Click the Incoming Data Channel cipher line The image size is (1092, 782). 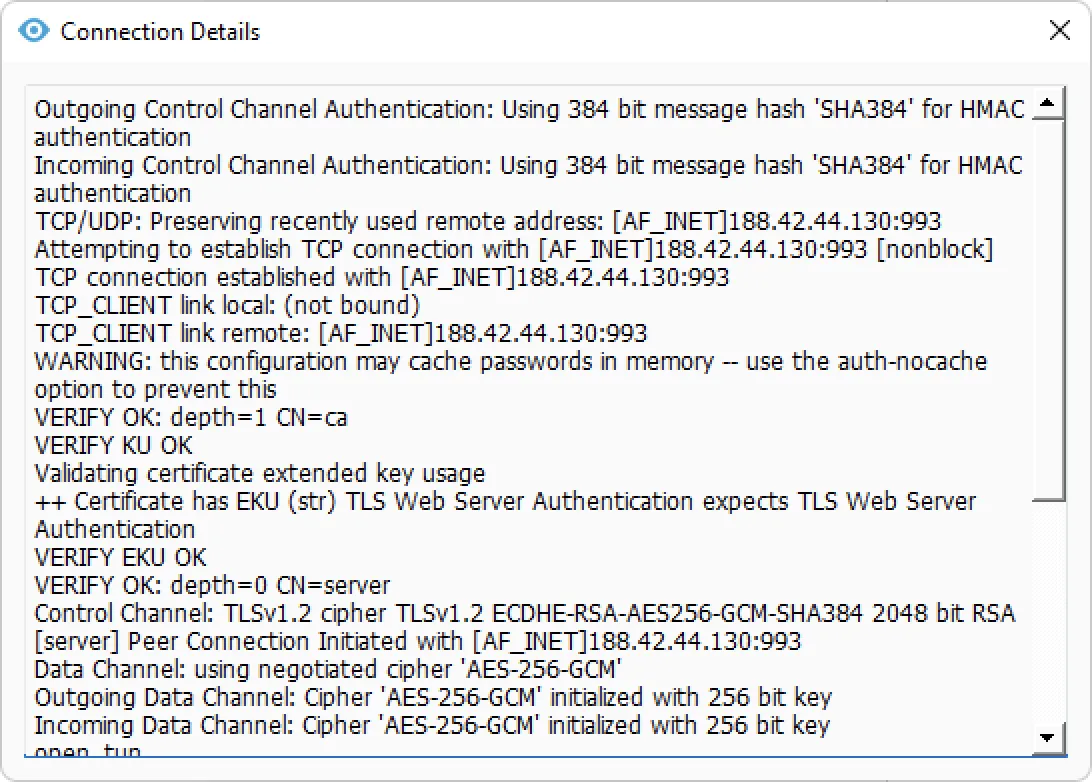400,725
